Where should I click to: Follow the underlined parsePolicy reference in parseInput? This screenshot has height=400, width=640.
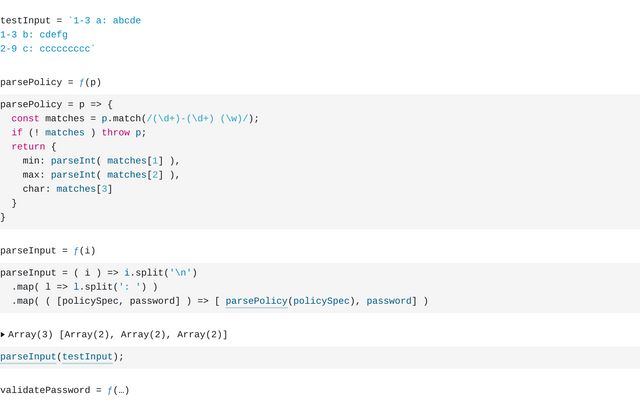256,301
